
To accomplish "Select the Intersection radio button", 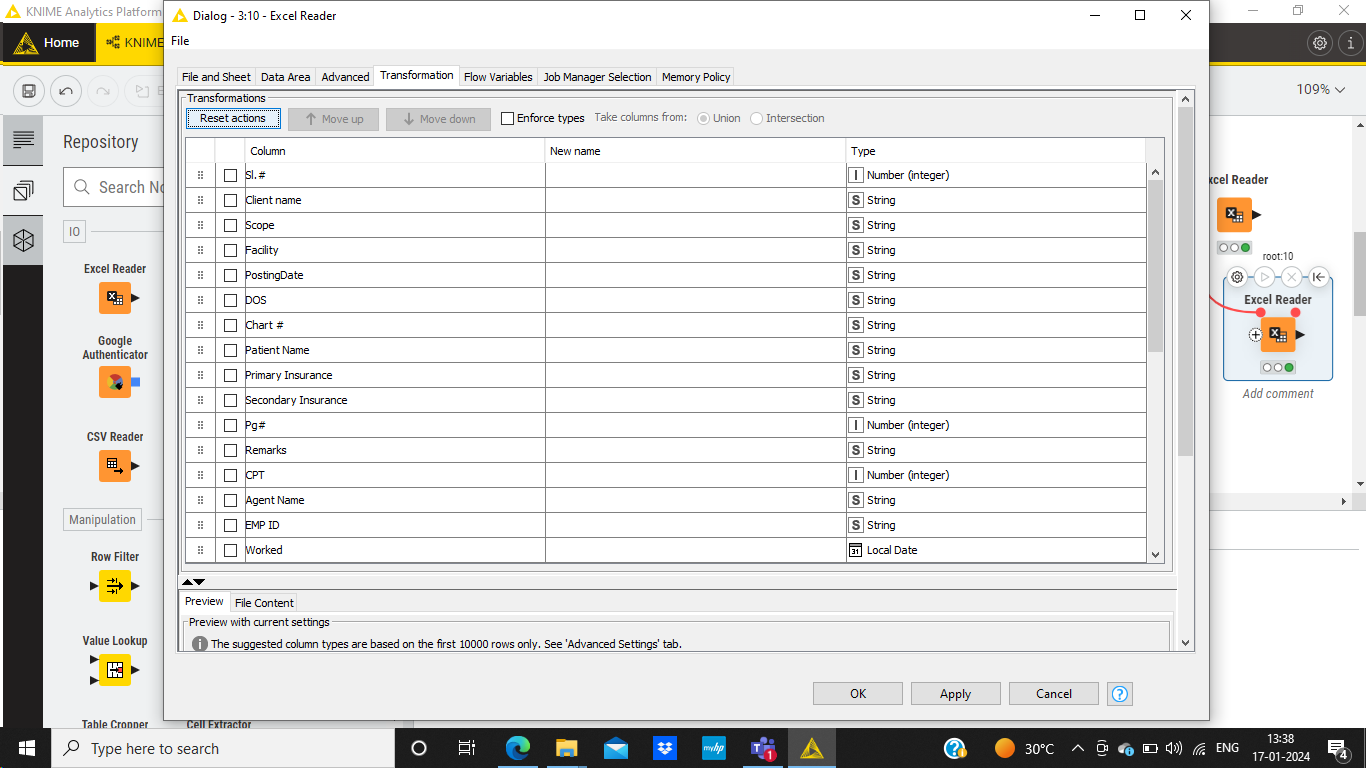I will tap(757, 118).
